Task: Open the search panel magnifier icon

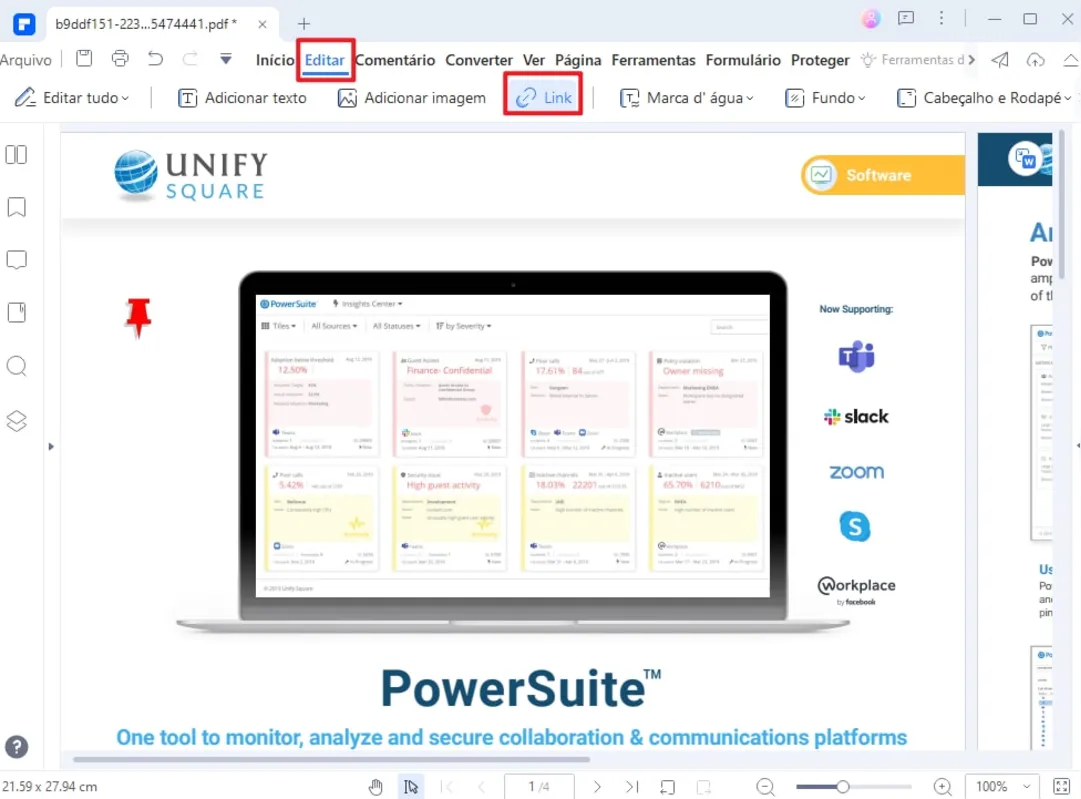Action: tap(17, 366)
